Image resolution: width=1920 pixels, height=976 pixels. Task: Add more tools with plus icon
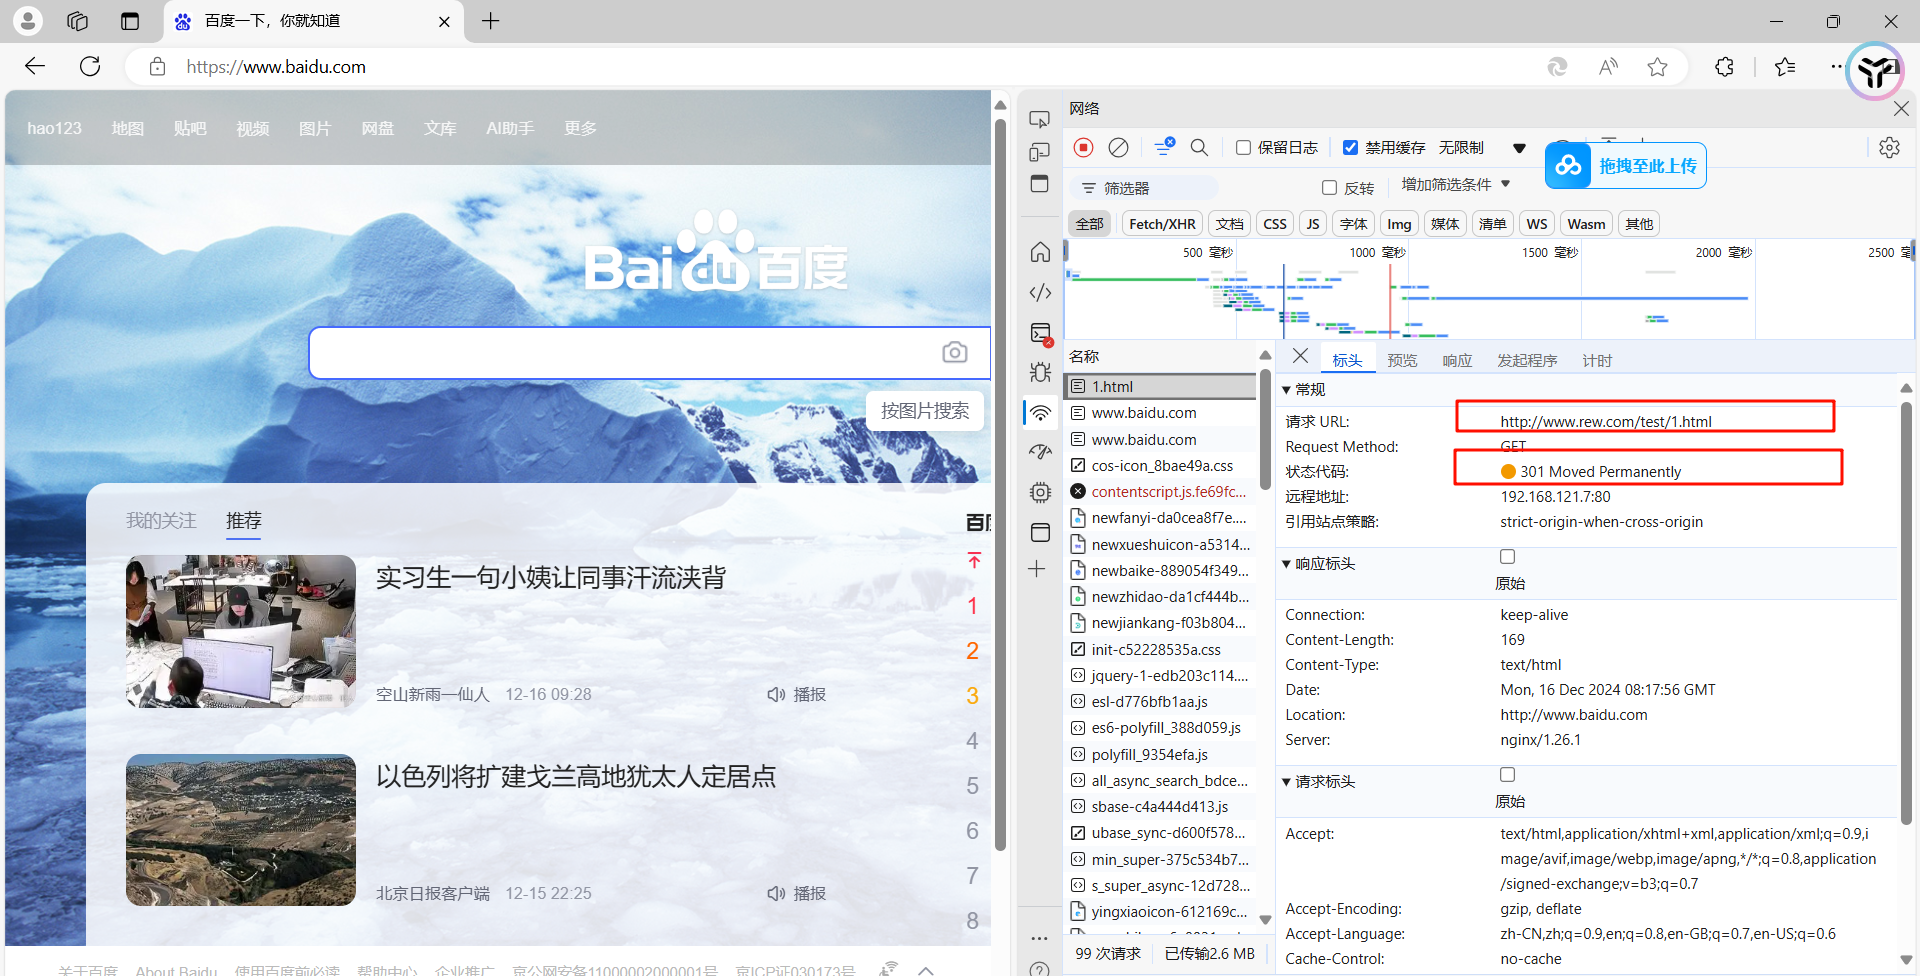[x=1037, y=569]
